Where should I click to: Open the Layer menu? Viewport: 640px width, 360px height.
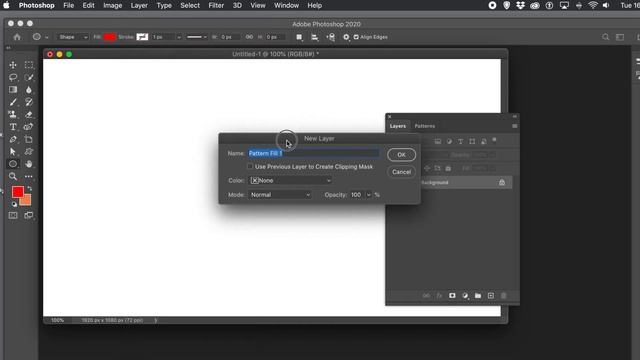139,5
